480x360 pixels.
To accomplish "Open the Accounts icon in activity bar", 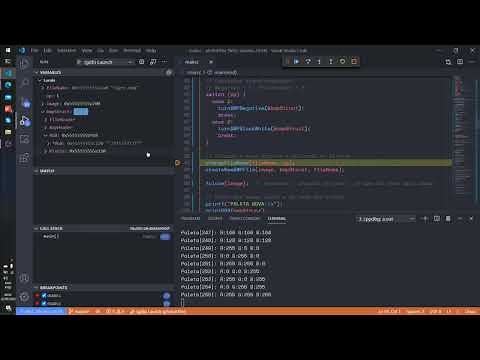I will (x=24, y=278).
